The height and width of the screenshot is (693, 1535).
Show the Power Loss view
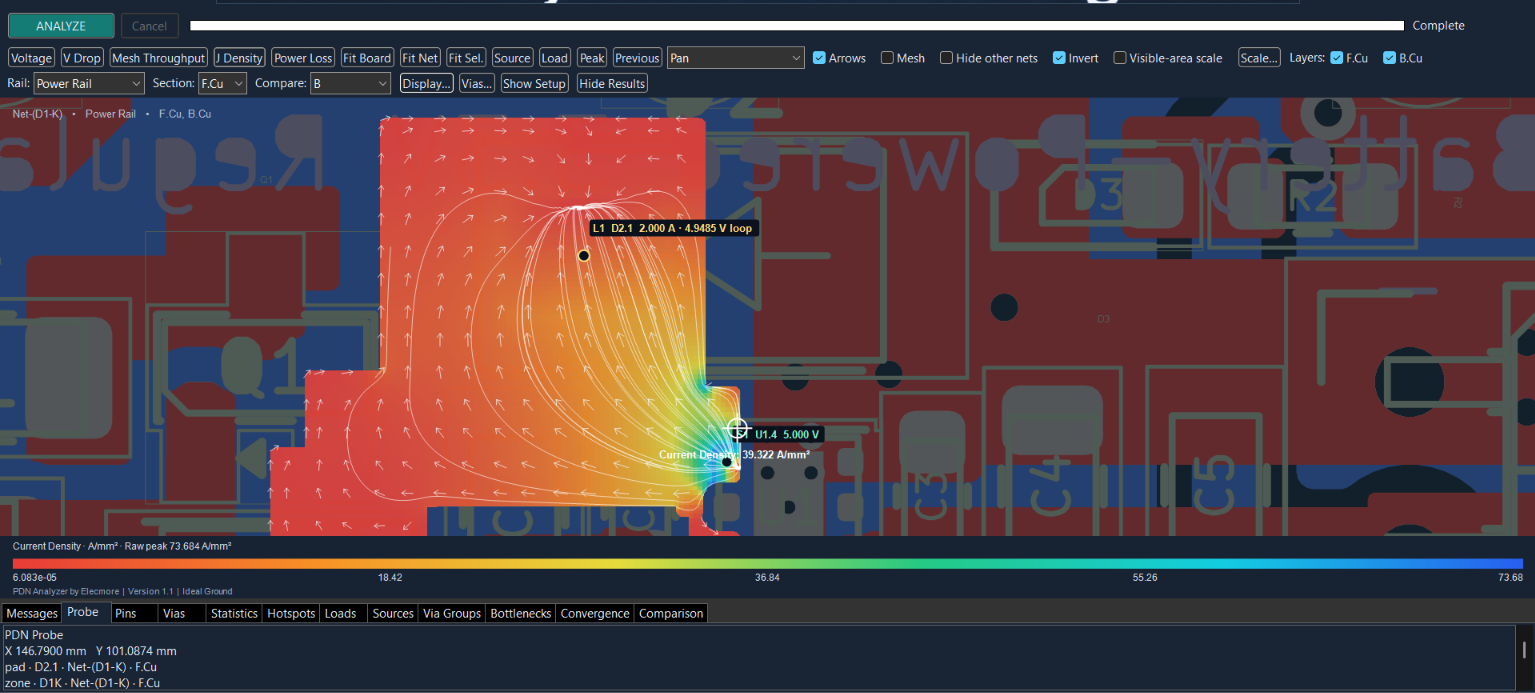(x=303, y=58)
